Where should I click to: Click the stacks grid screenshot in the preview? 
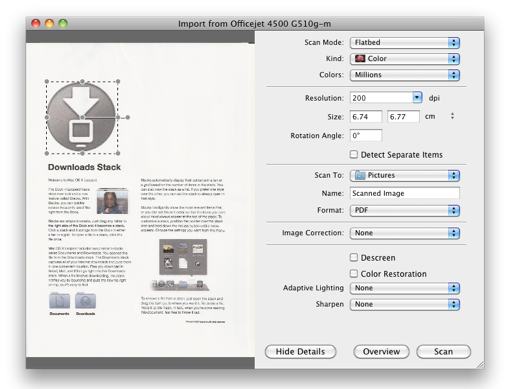pos(183,257)
